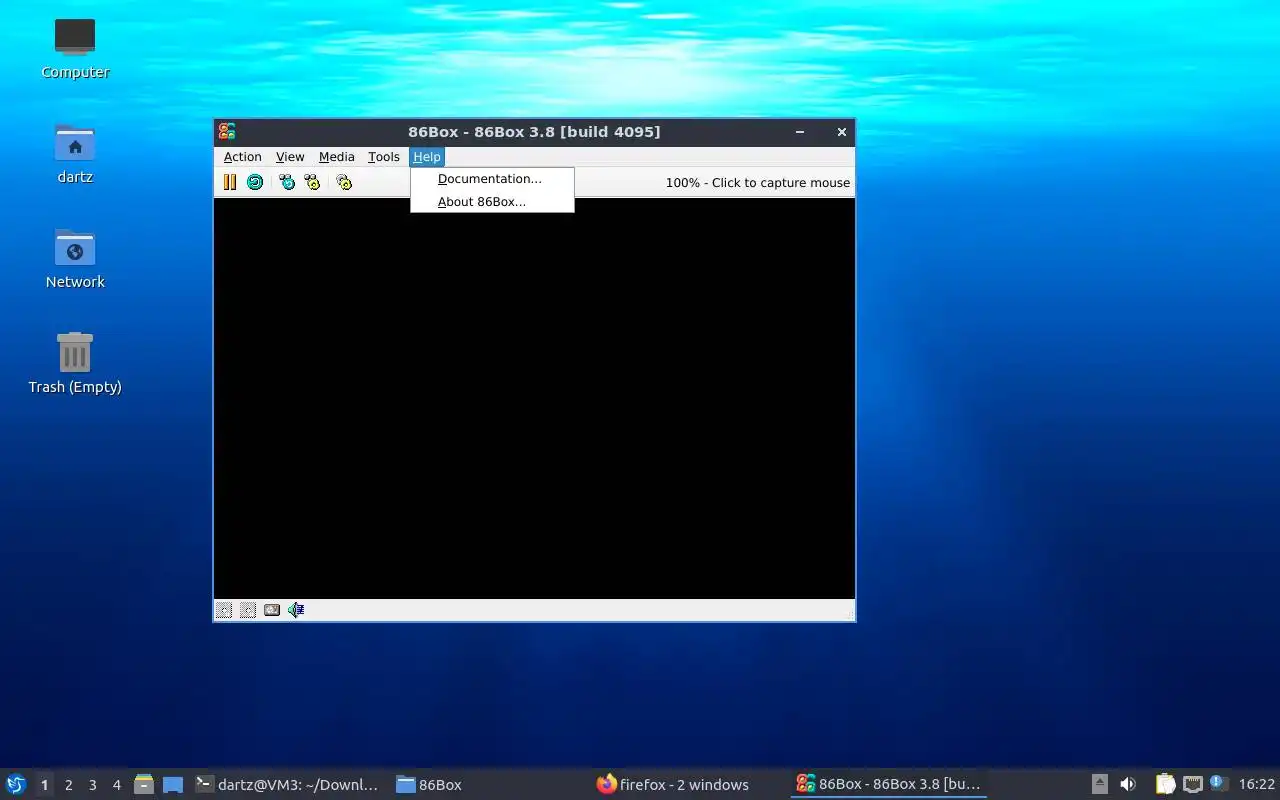Open machine settings via the toolbar gear icon

344,182
